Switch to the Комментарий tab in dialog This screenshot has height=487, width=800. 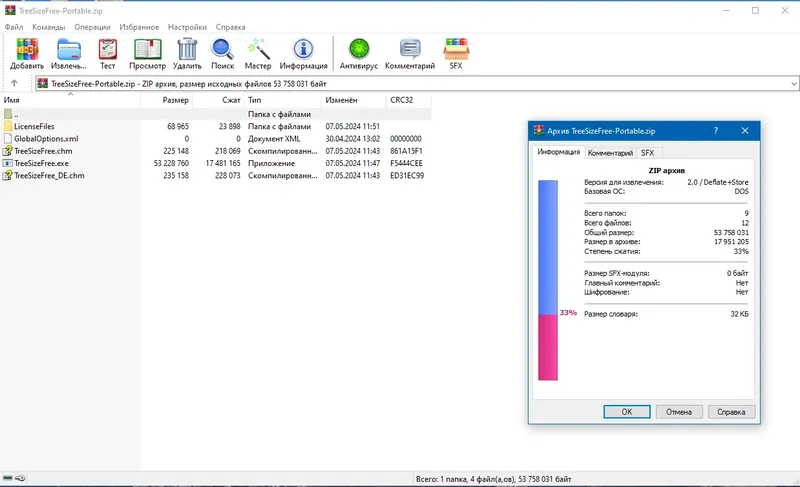(610, 153)
